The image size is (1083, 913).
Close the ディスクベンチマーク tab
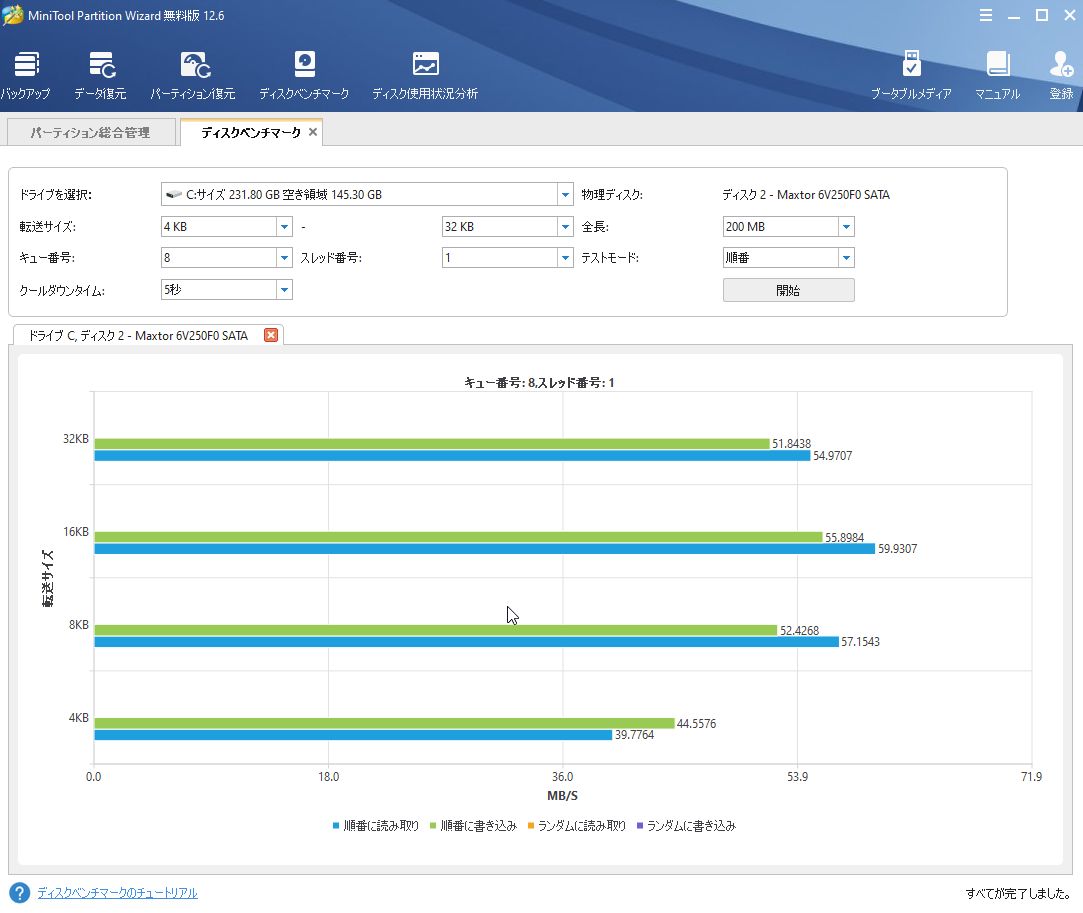(313, 132)
